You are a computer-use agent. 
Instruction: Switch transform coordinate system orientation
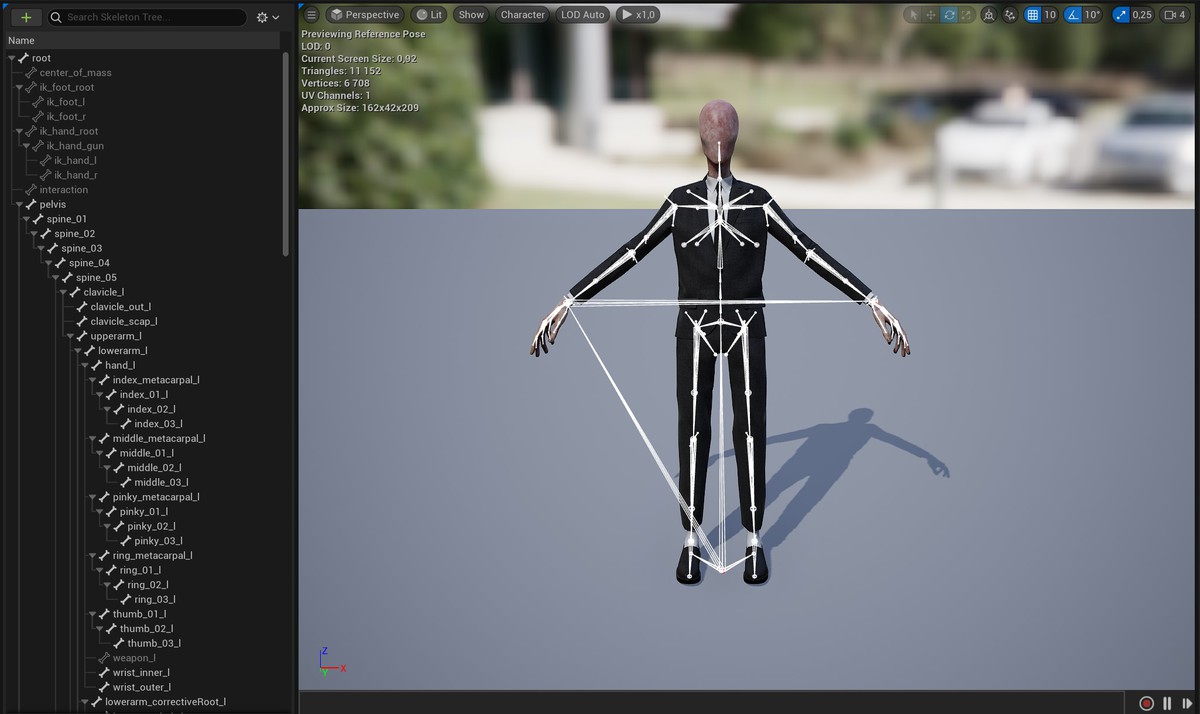(988, 15)
